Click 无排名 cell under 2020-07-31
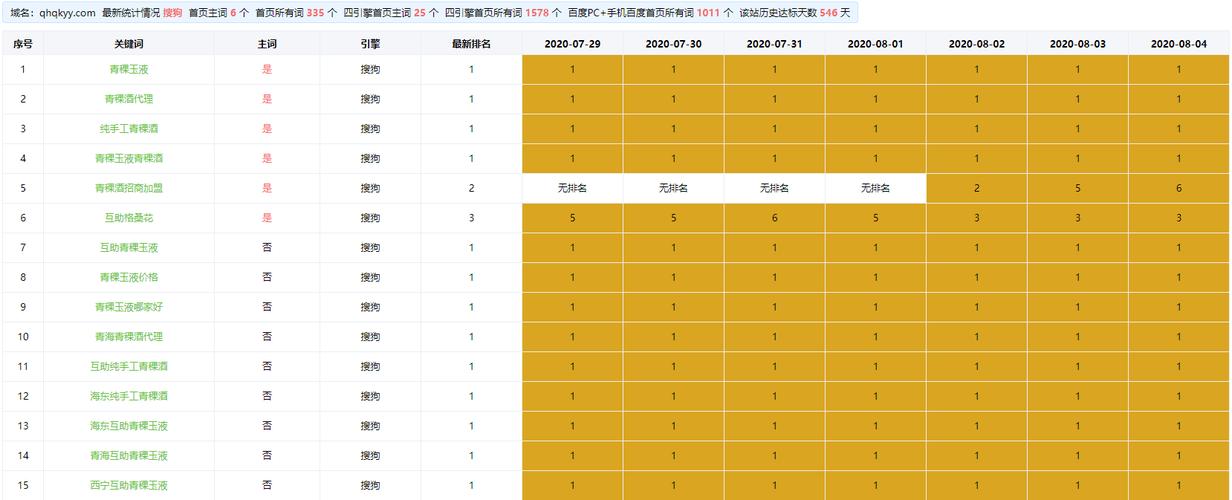The image size is (1232, 500). 774,188
